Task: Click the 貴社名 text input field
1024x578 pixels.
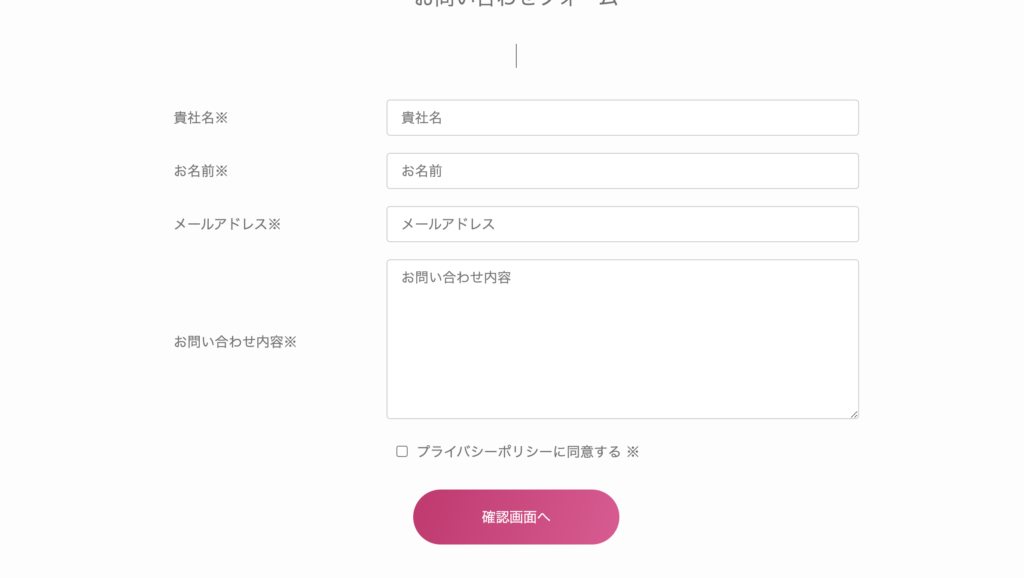Action: (622, 118)
